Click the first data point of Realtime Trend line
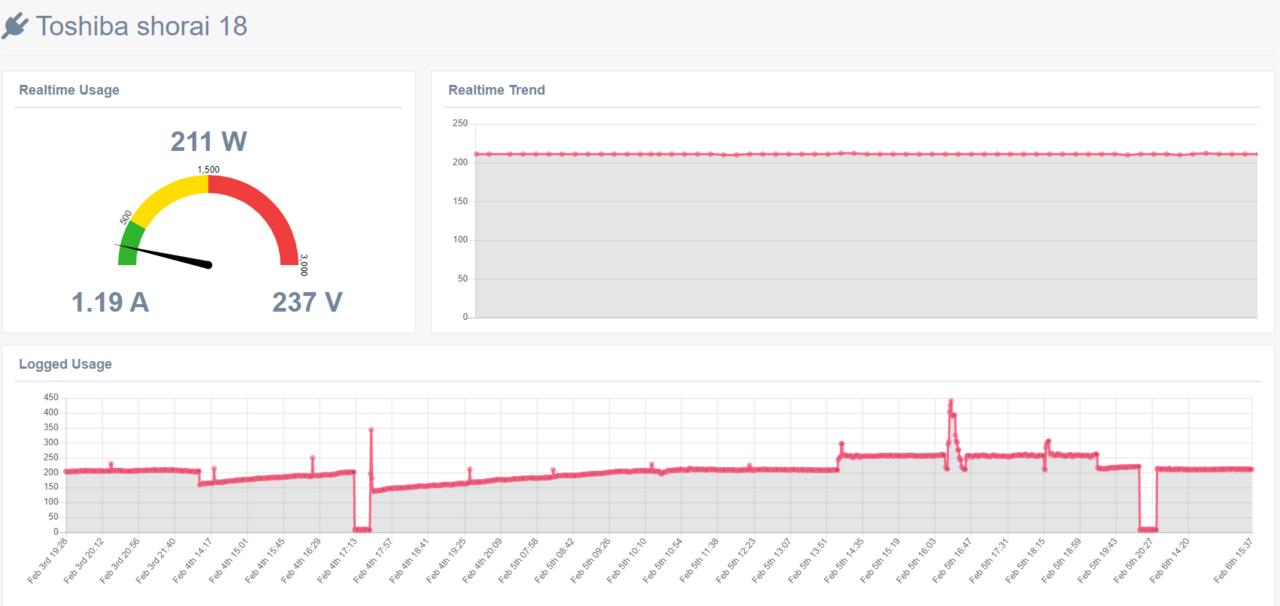Viewport: 1280px width, 606px height. coord(476,154)
